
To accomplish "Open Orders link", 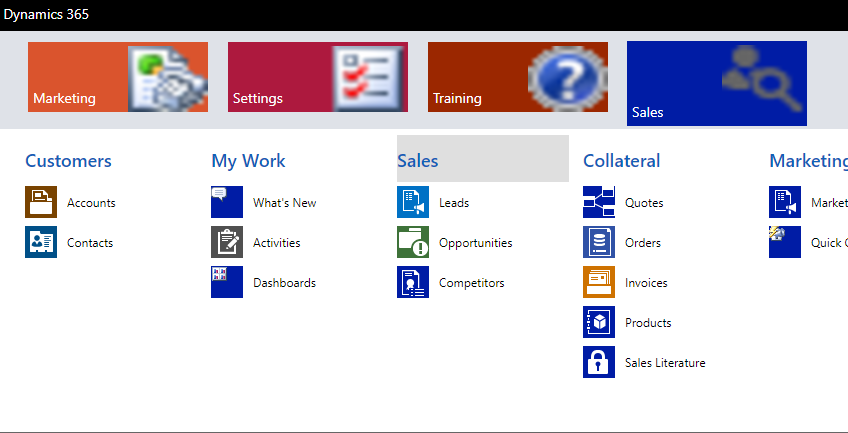I will (643, 243).
